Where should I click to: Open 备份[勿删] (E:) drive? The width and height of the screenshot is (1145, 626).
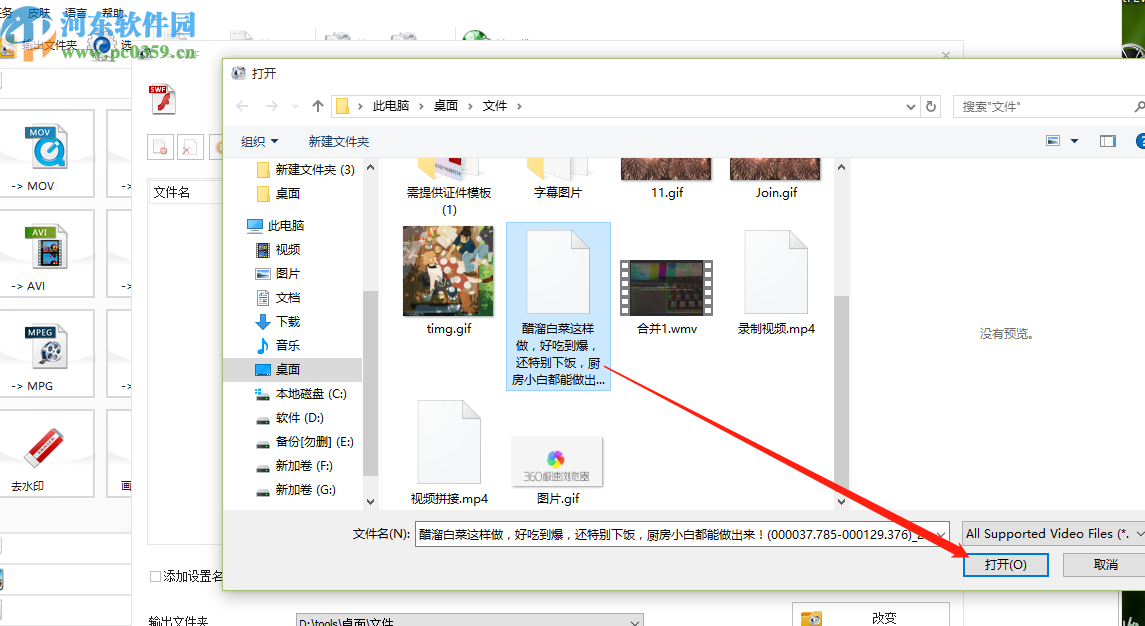(x=305, y=442)
